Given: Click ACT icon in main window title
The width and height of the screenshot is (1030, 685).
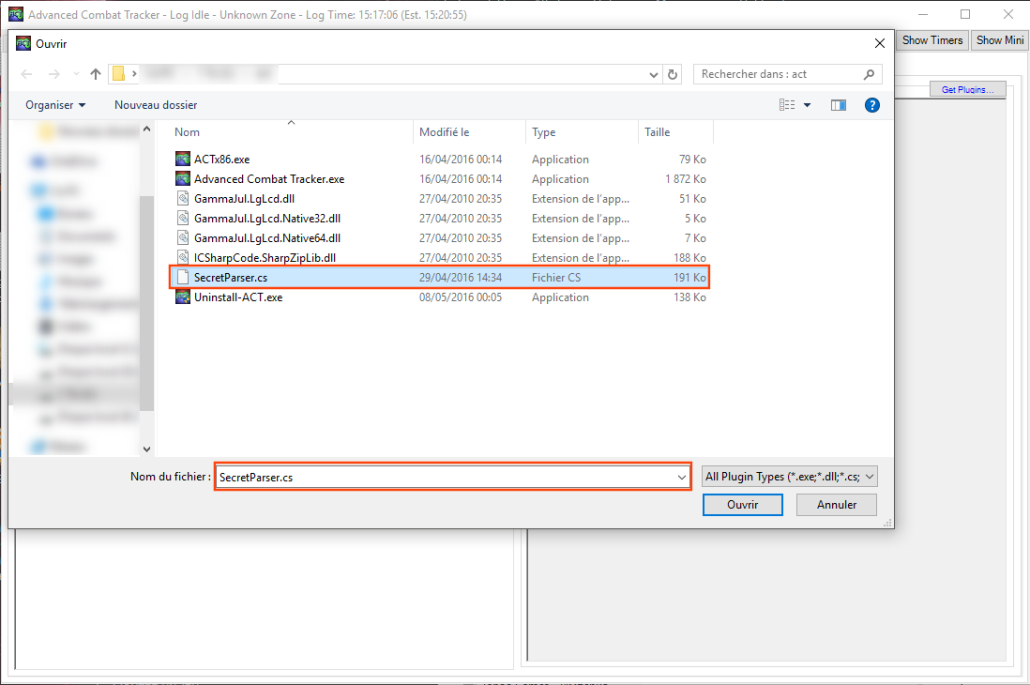Looking at the screenshot, I should [x=16, y=14].
